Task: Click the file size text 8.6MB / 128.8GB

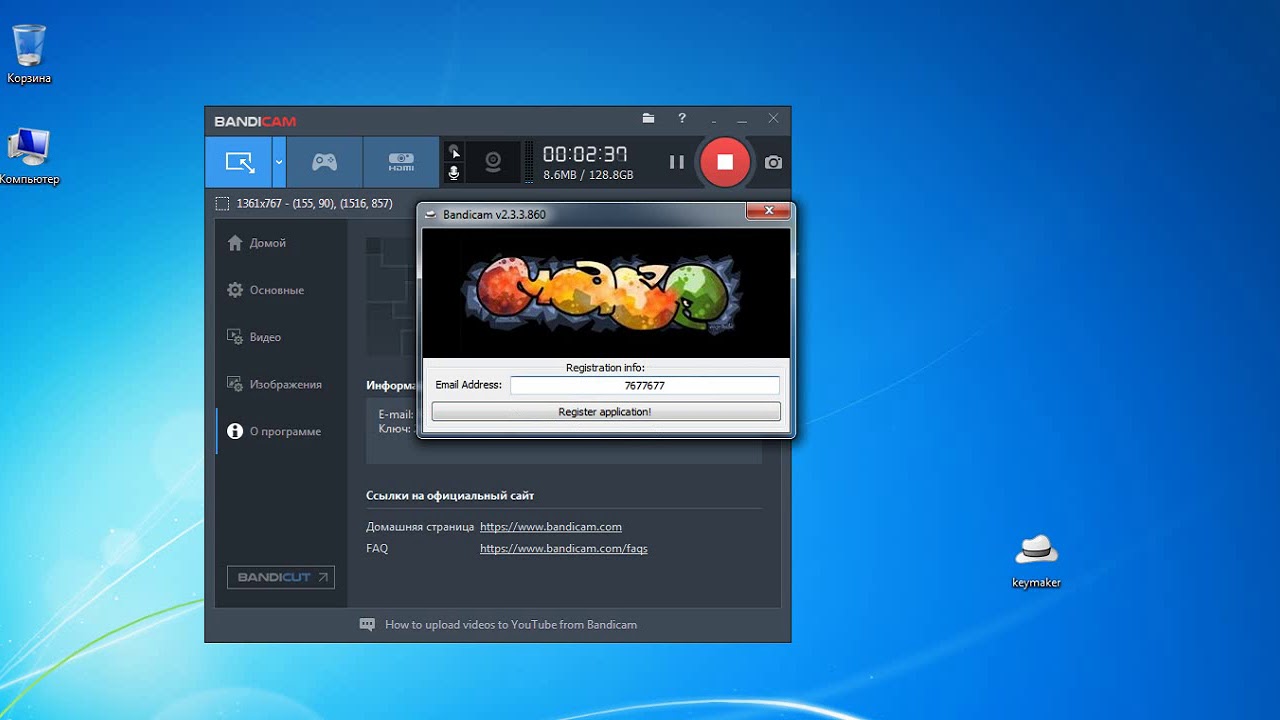Action: coord(588,175)
